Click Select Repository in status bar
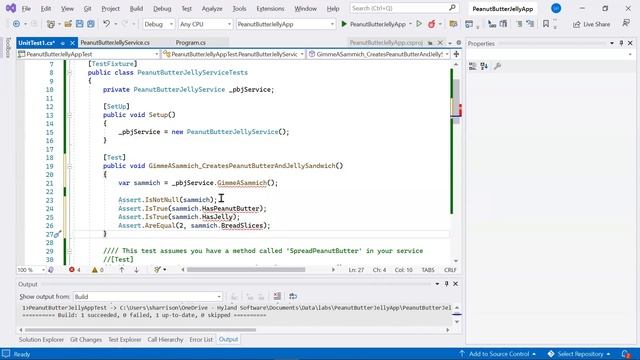 point(580,354)
